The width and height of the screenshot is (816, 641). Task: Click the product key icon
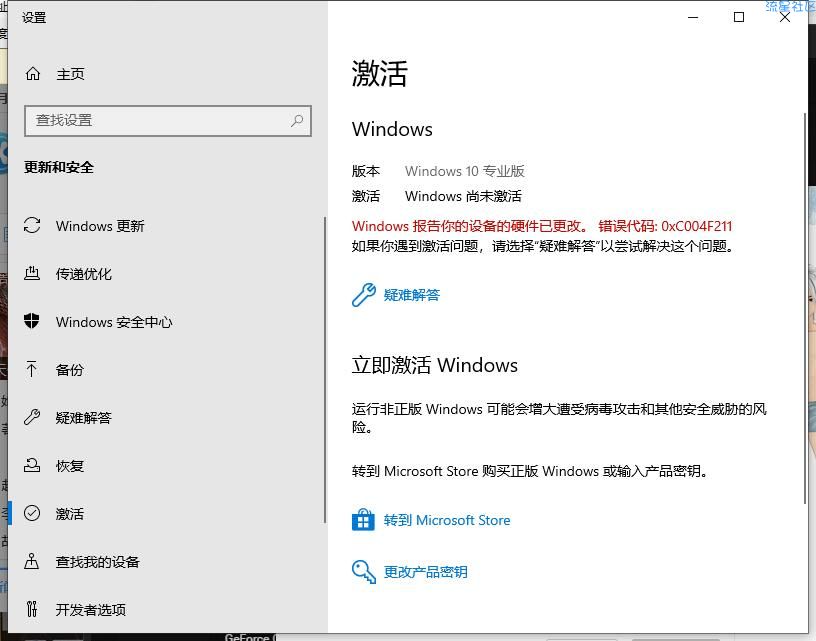click(364, 572)
